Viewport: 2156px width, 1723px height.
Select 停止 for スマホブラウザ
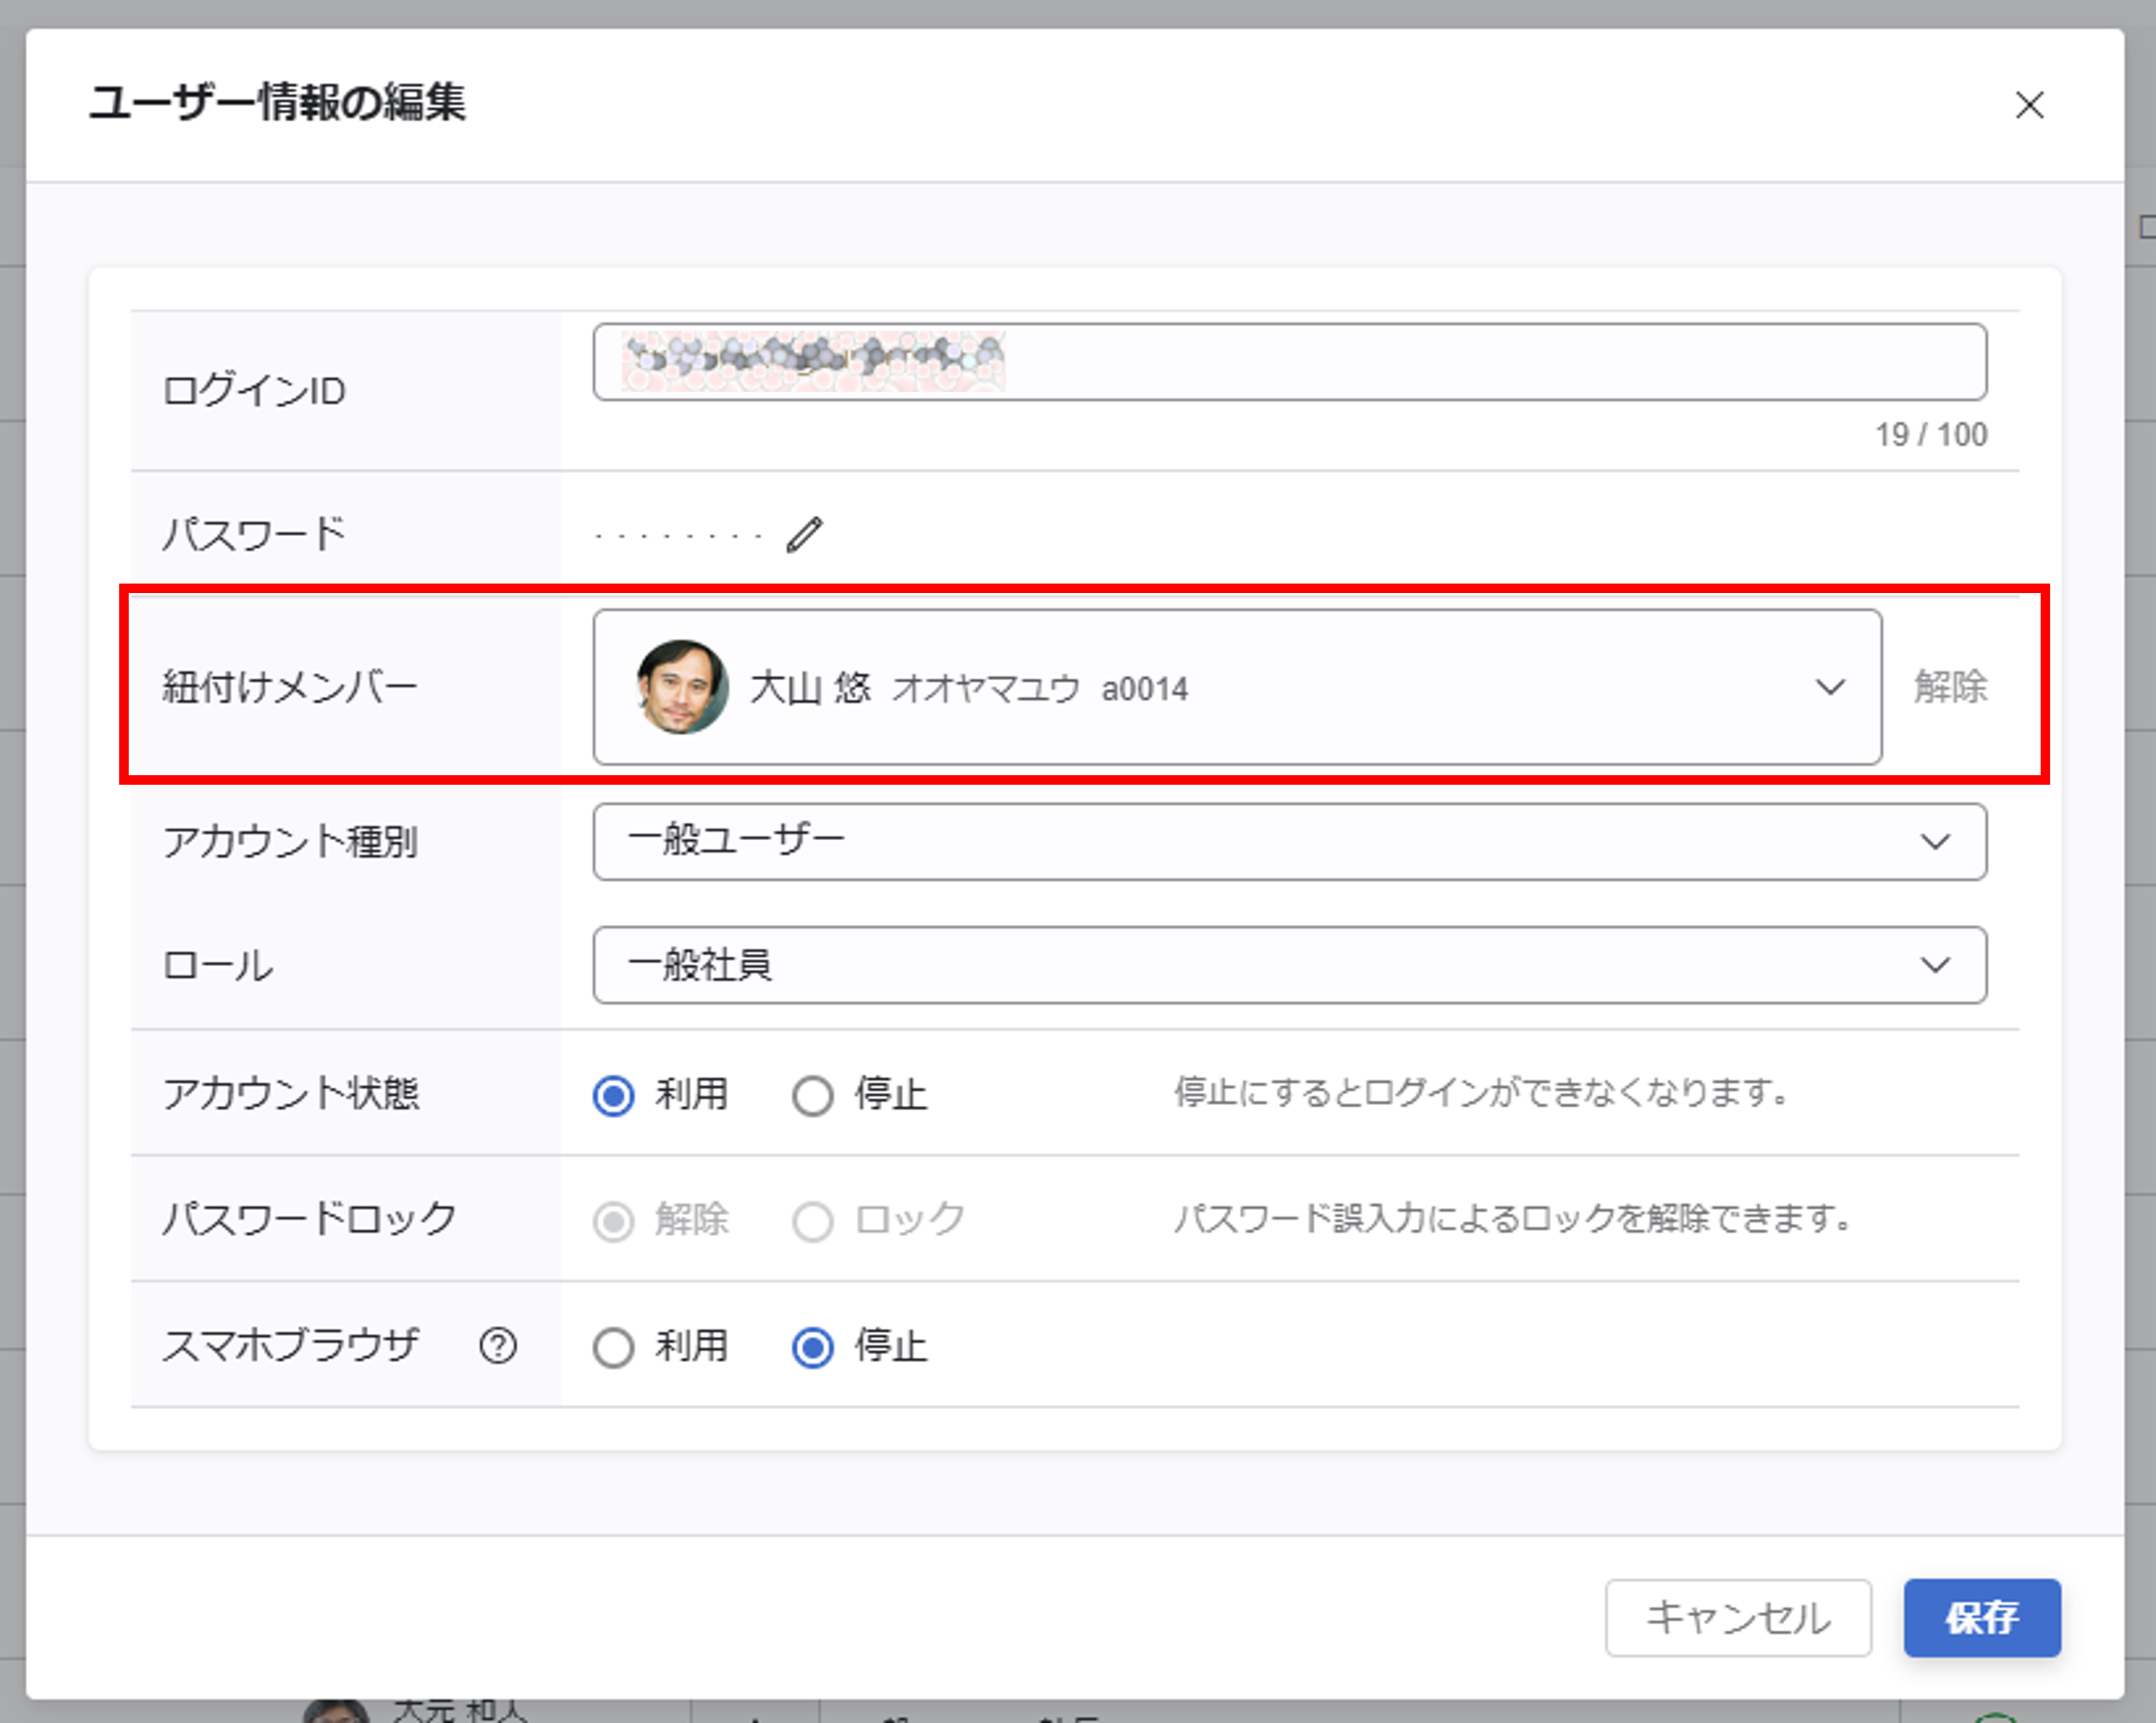812,1347
